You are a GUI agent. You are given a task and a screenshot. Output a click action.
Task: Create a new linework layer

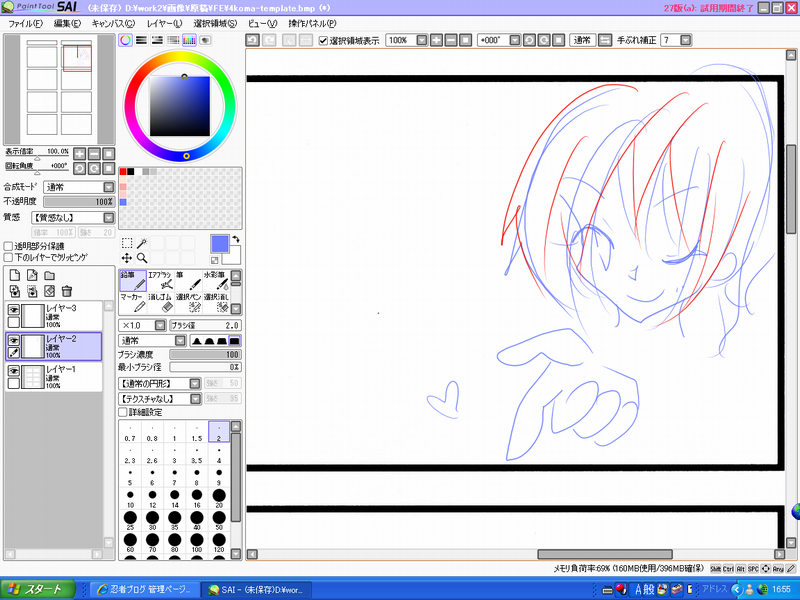point(32,276)
